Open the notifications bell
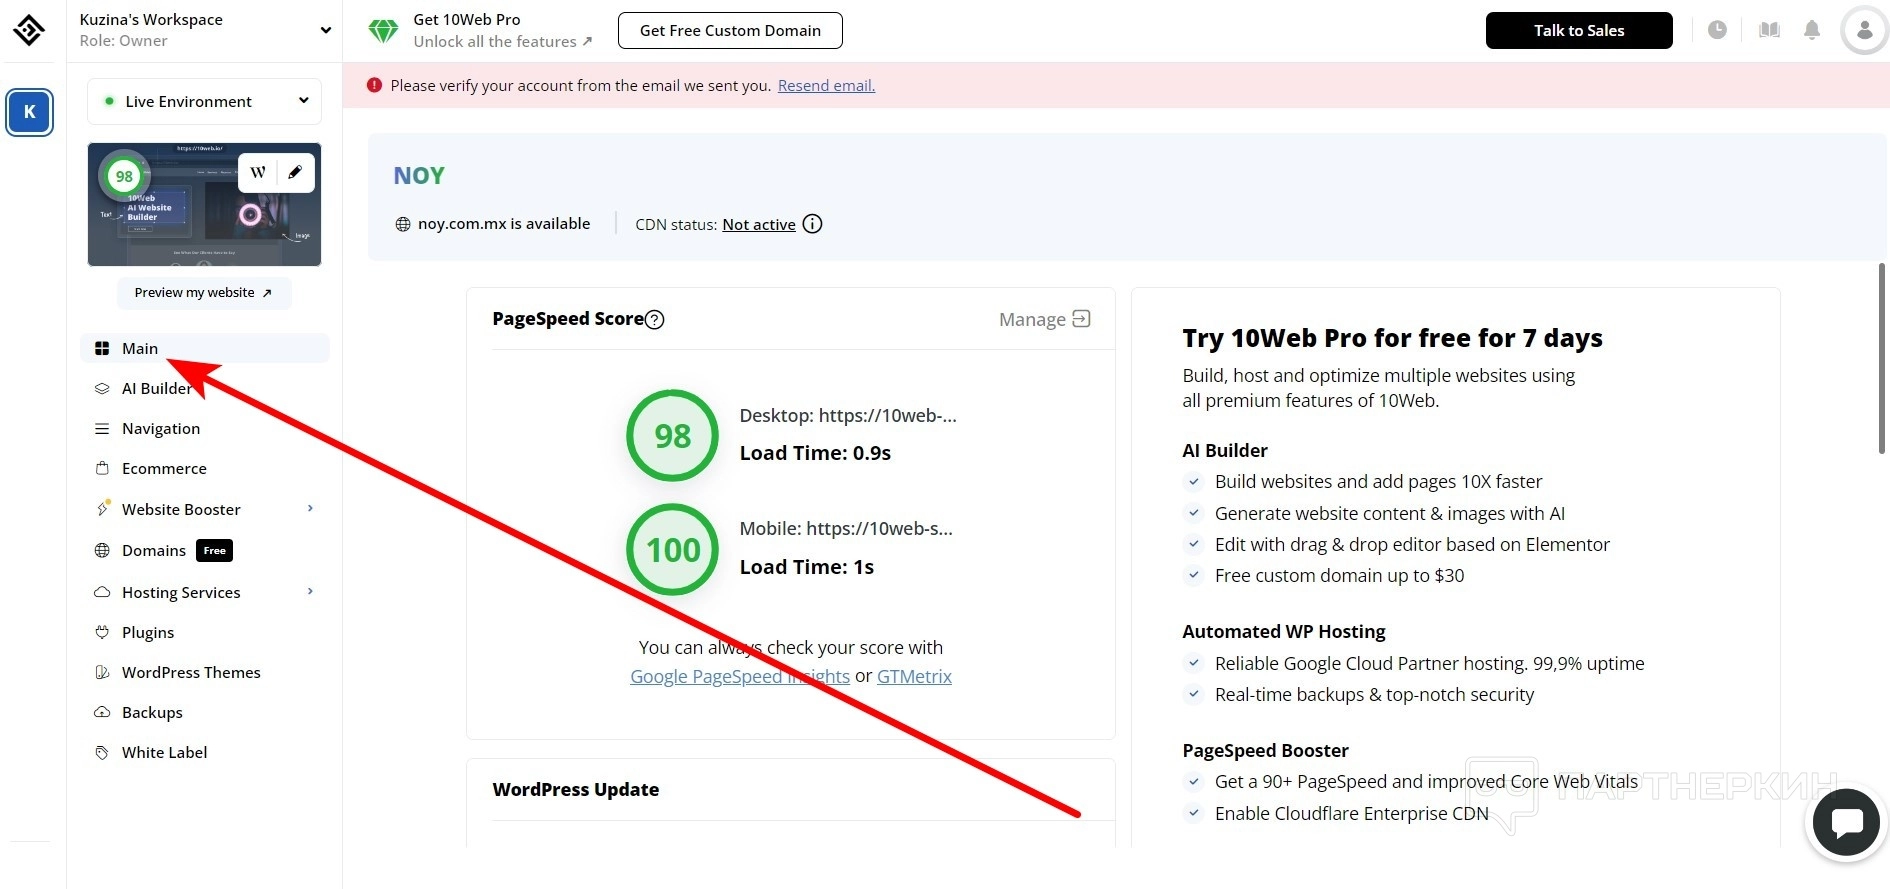This screenshot has height=889, width=1890. pyautogui.click(x=1812, y=30)
